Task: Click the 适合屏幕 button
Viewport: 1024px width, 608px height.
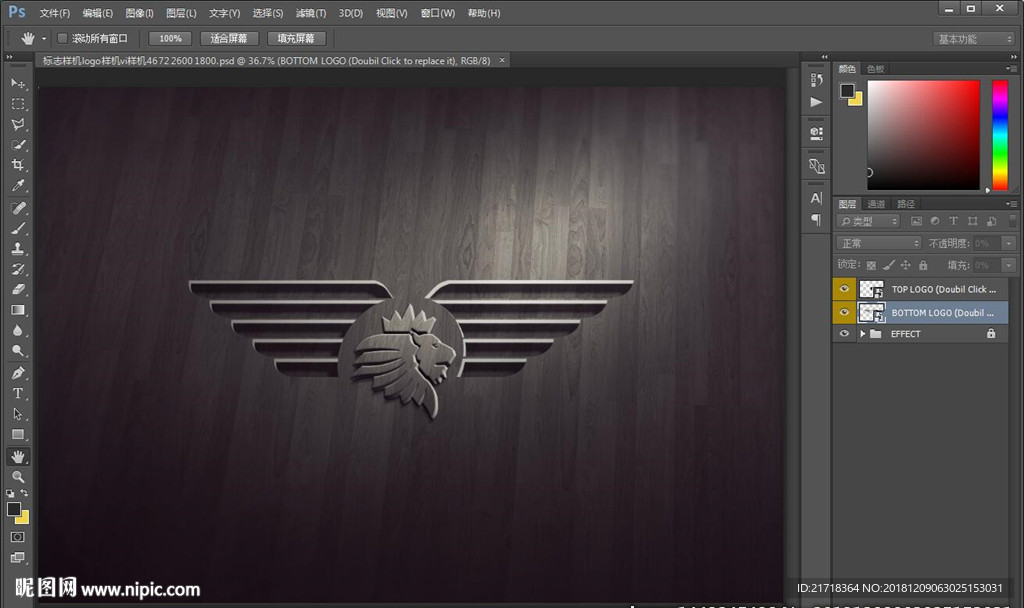Action: (229, 39)
